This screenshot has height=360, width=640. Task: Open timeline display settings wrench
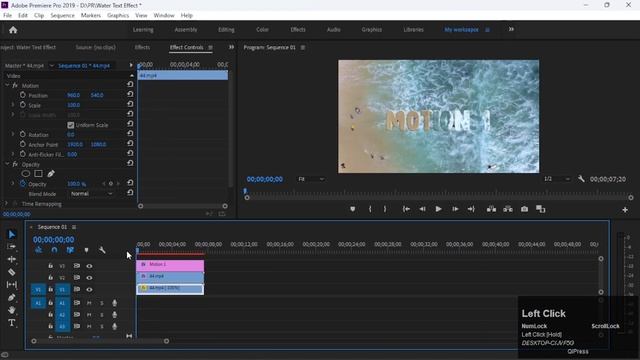point(102,250)
